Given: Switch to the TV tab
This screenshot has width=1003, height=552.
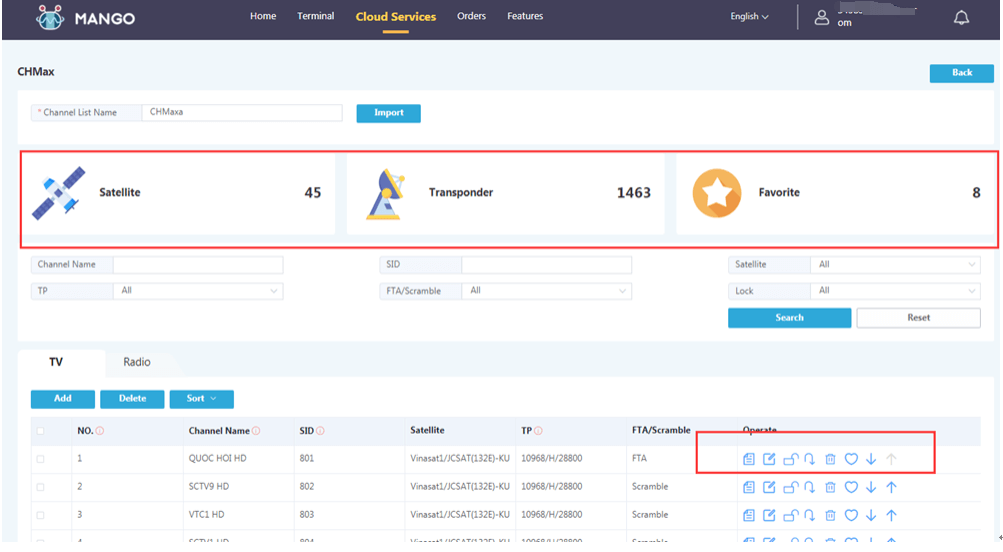Looking at the screenshot, I should (56, 362).
